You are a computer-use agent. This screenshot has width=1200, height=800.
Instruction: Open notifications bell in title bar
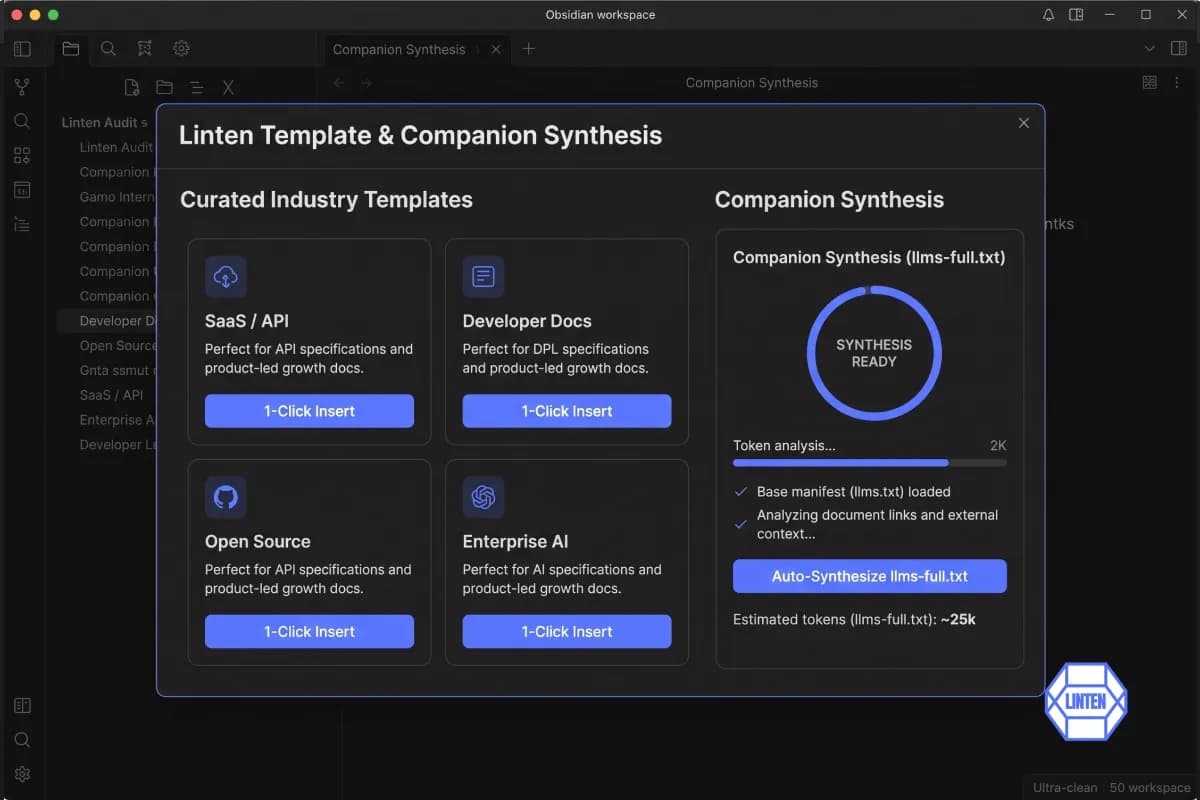pos(1048,15)
